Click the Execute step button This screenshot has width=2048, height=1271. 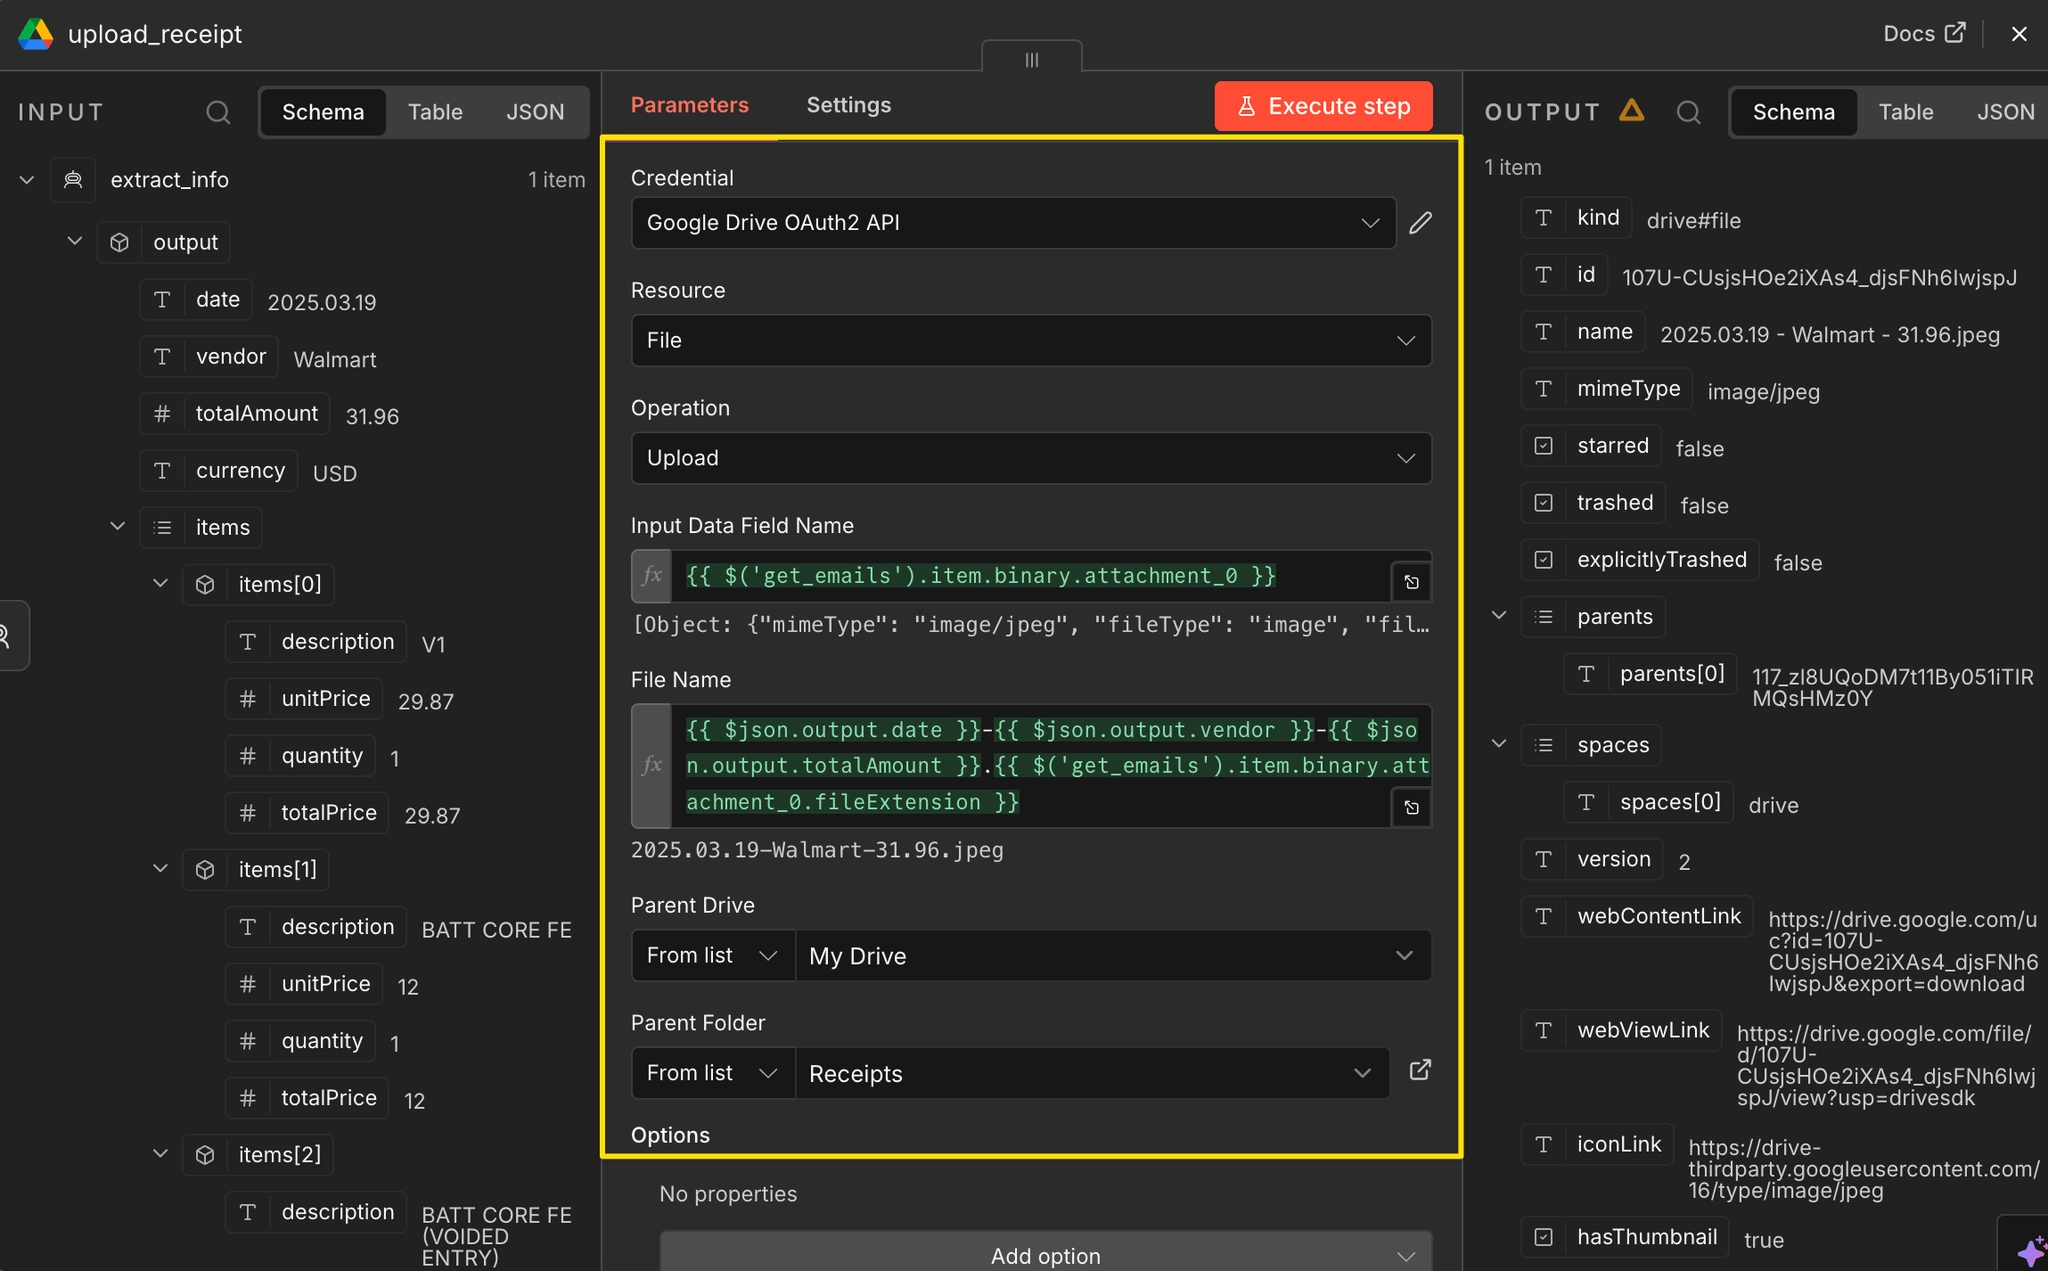(x=1323, y=106)
